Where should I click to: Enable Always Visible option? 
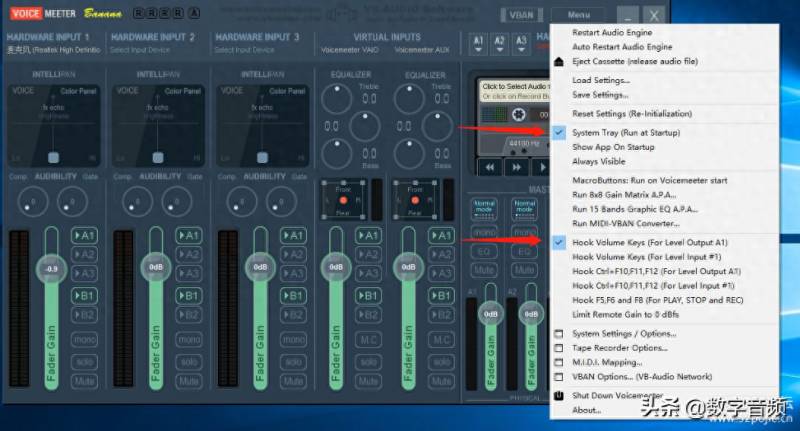tap(598, 161)
